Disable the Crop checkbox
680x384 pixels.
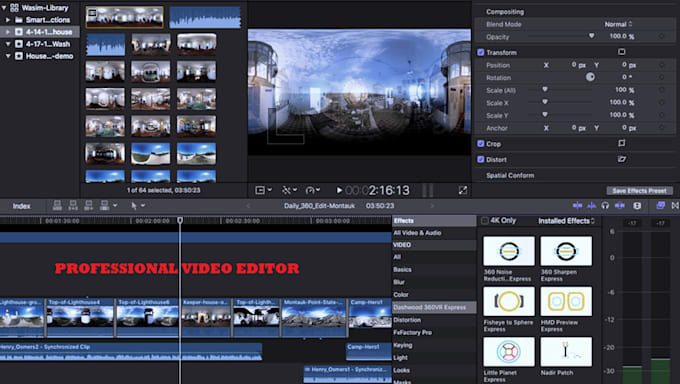coord(481,144)
